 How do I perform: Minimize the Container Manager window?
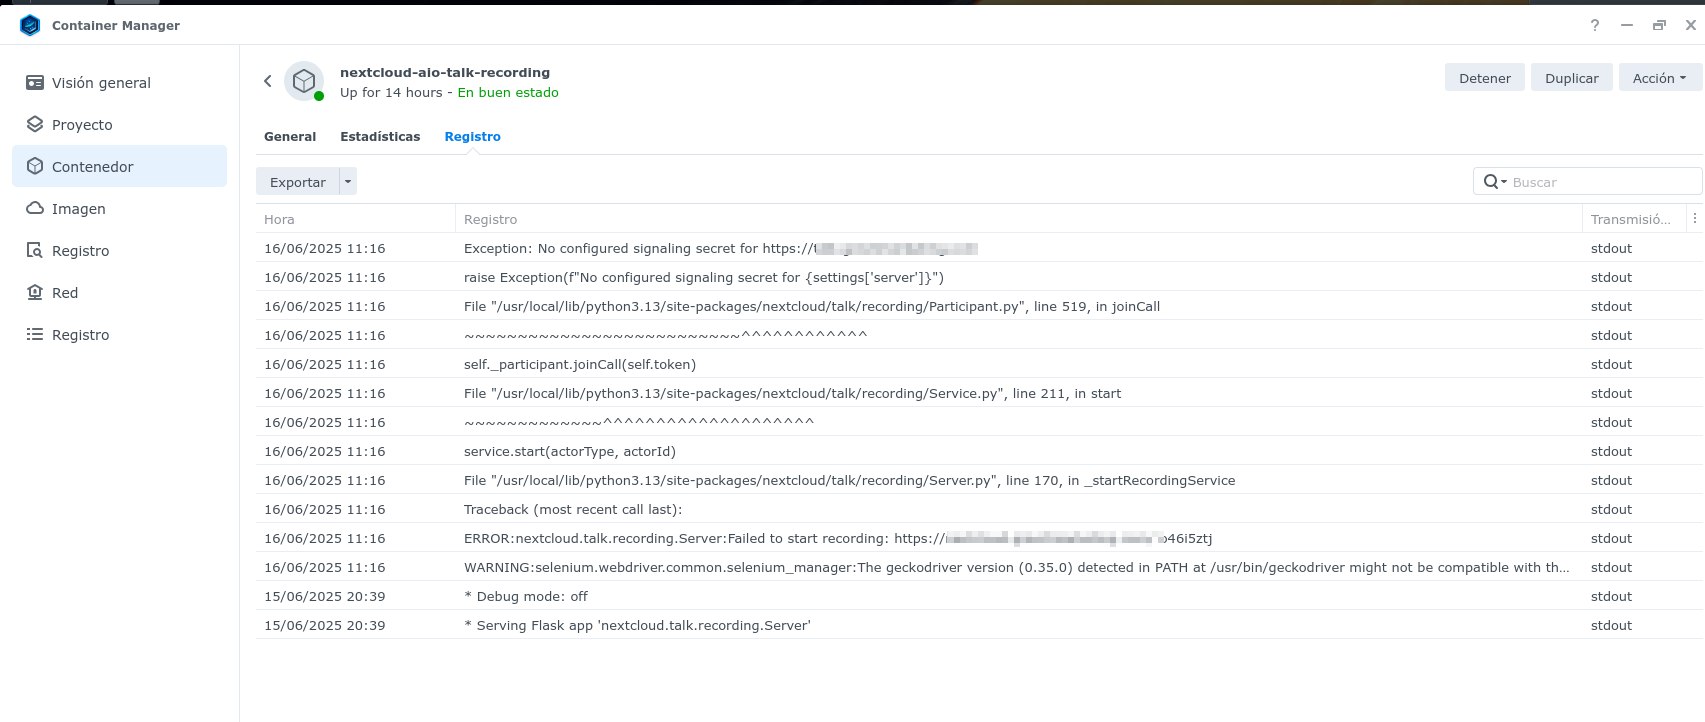pyautogui.click(x=1627, y=25)
